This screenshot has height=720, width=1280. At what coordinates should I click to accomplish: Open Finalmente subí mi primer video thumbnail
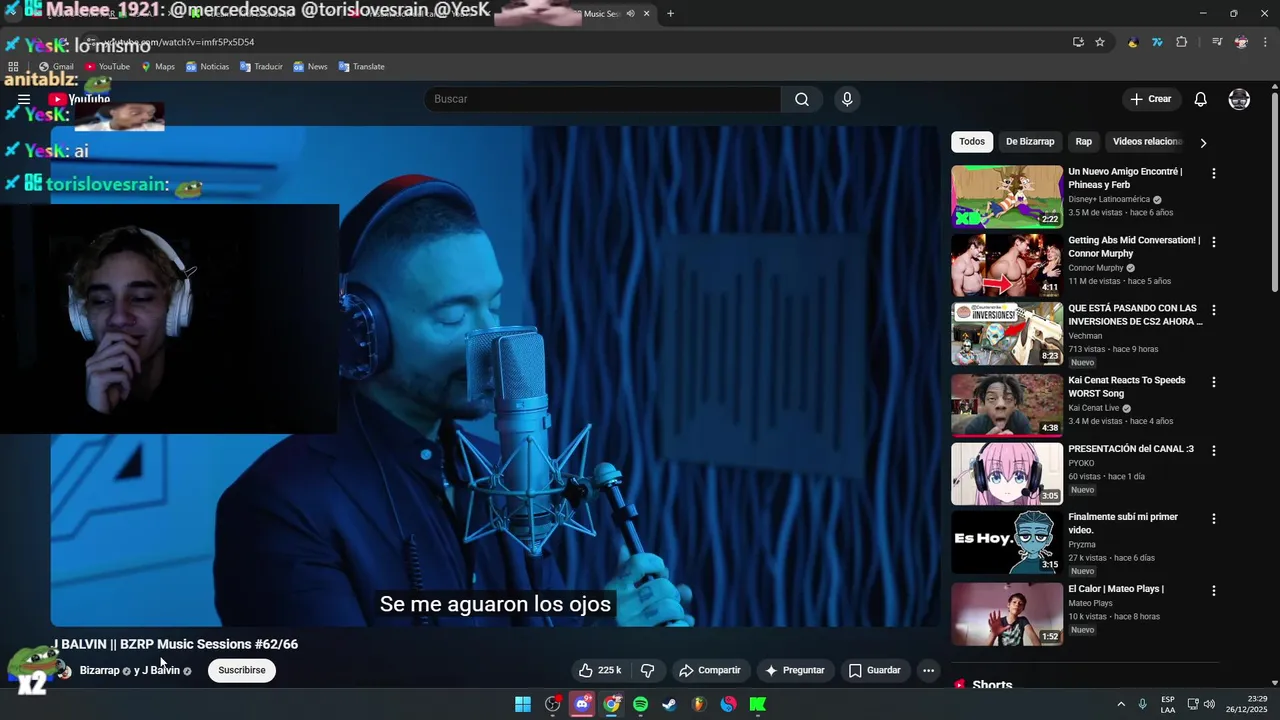click(x=1007, y=543)
